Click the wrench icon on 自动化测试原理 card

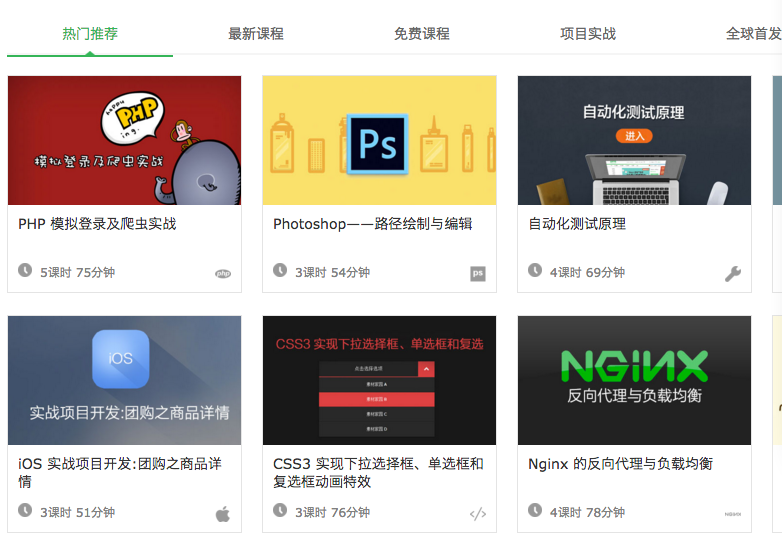733,273
